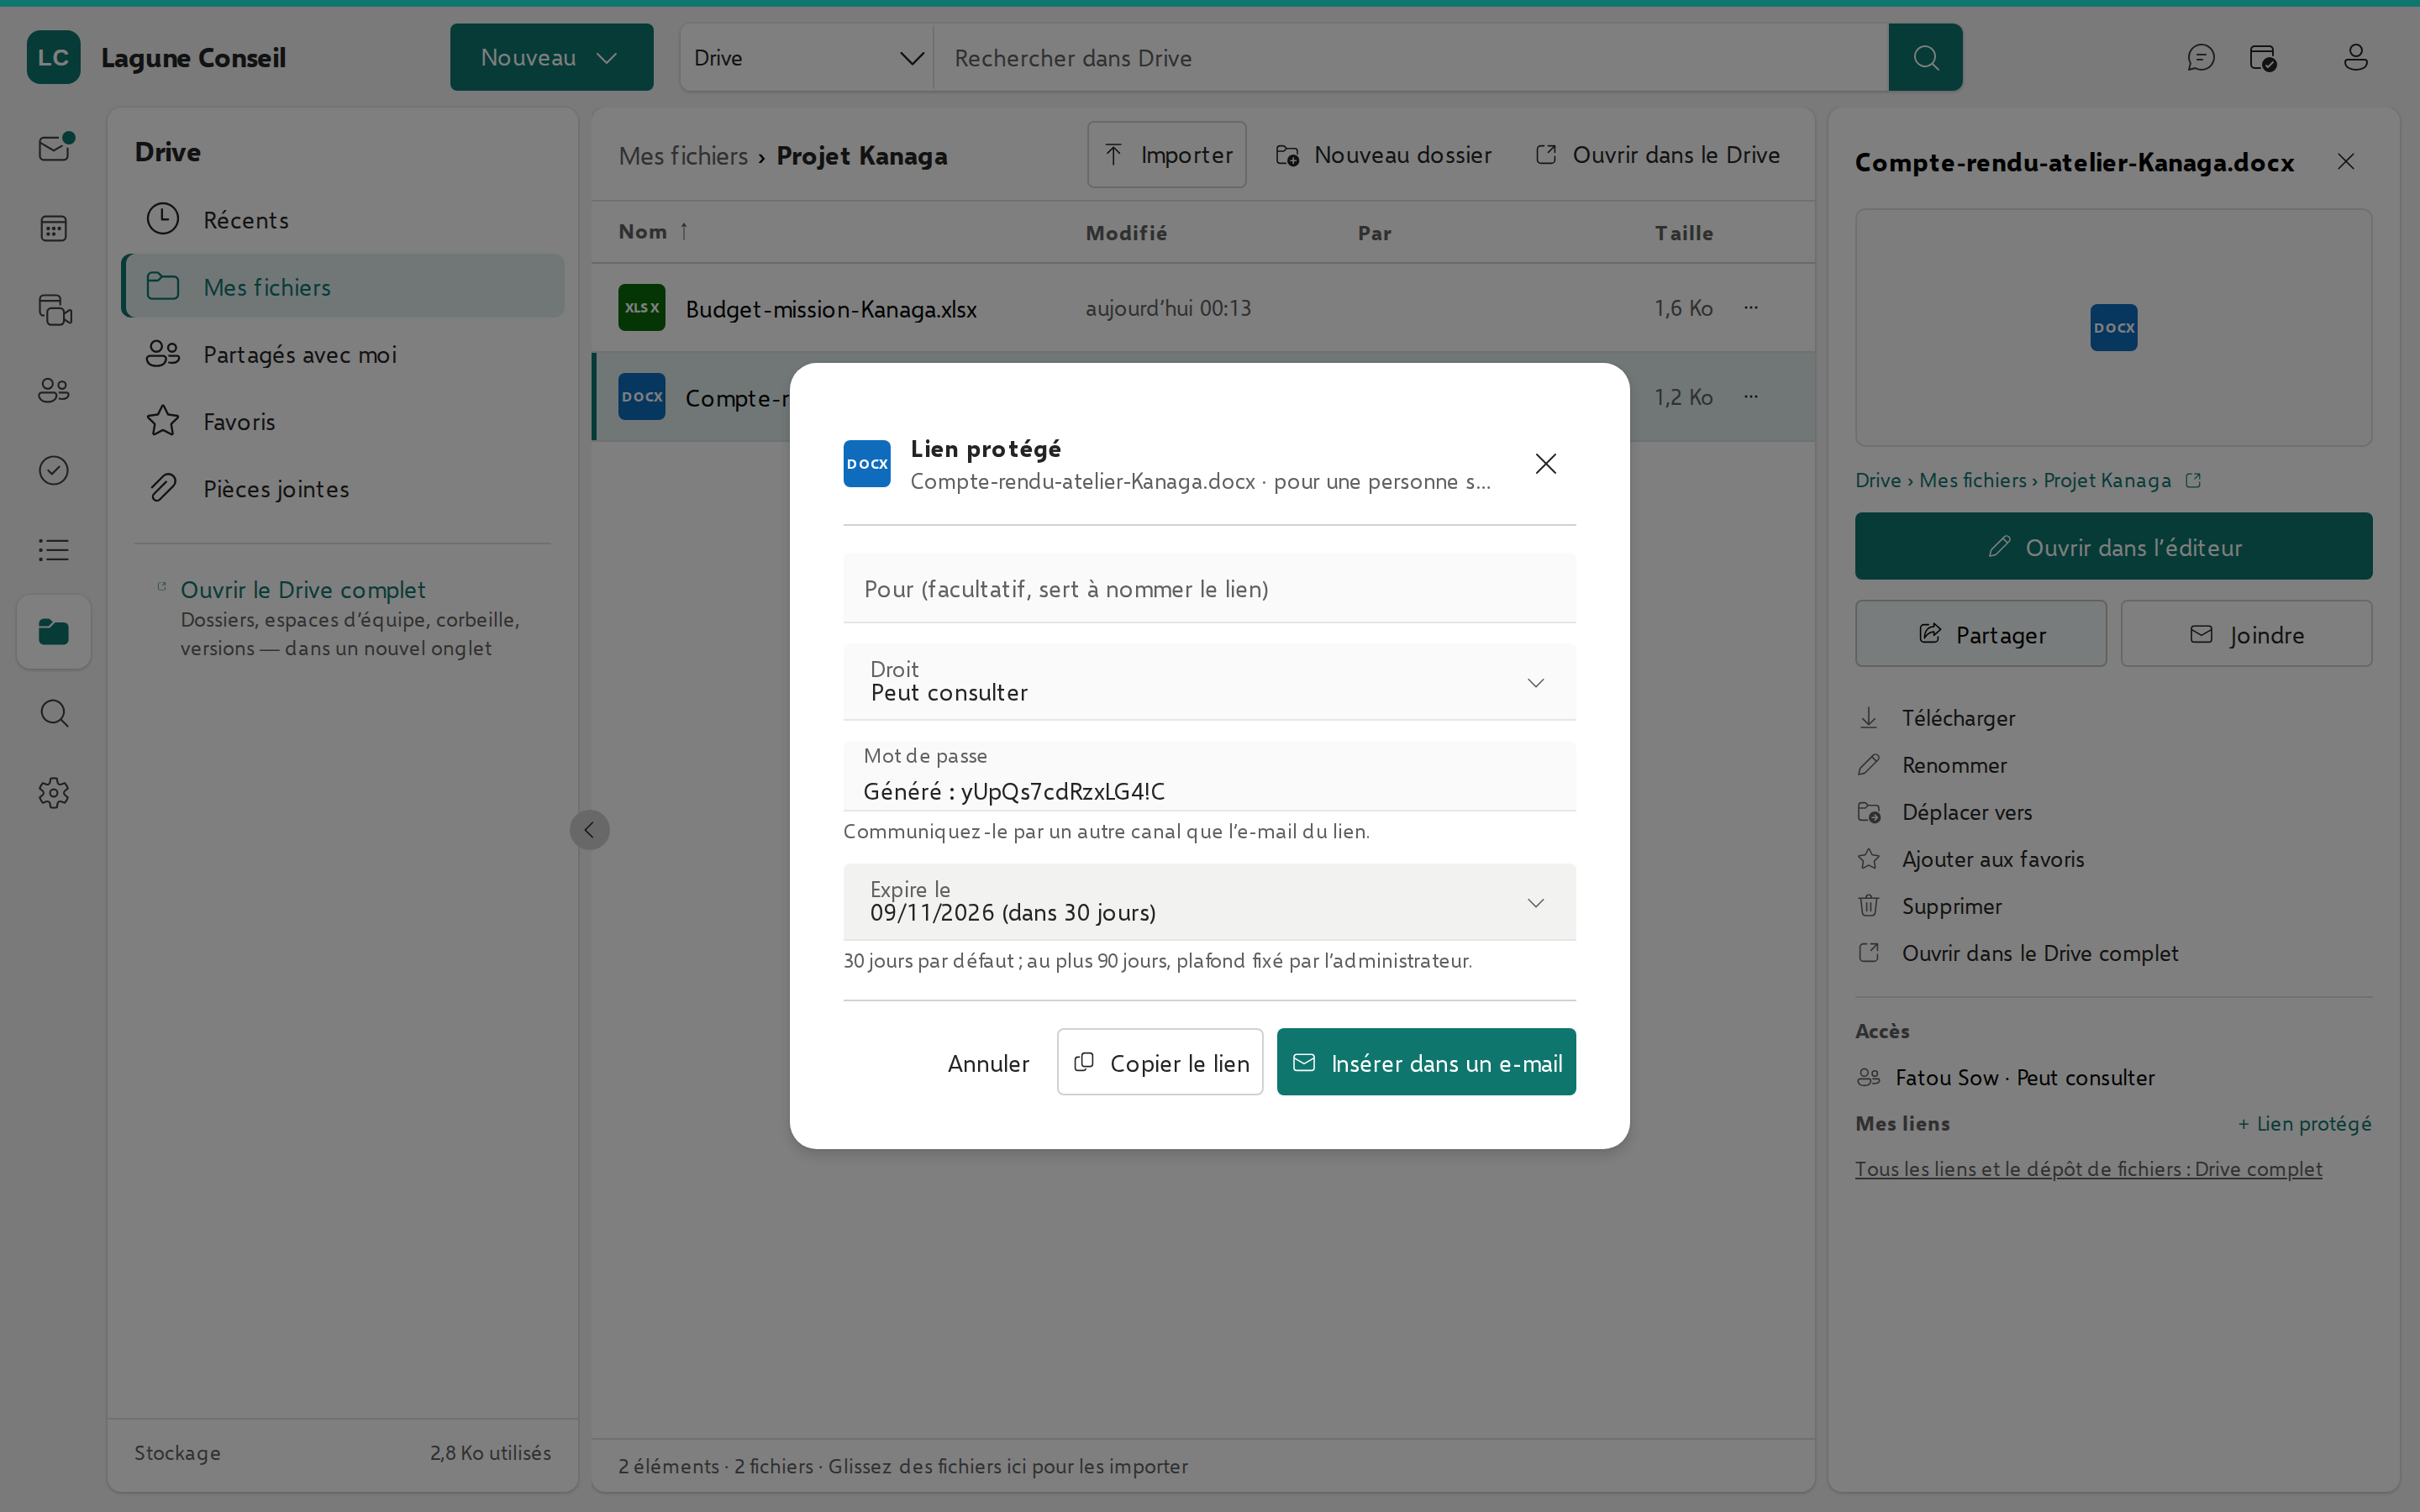This screenshot has height=1512, width=2420.
Task: Collapse the Drive sidebar with arrow button
Action: 589,830
